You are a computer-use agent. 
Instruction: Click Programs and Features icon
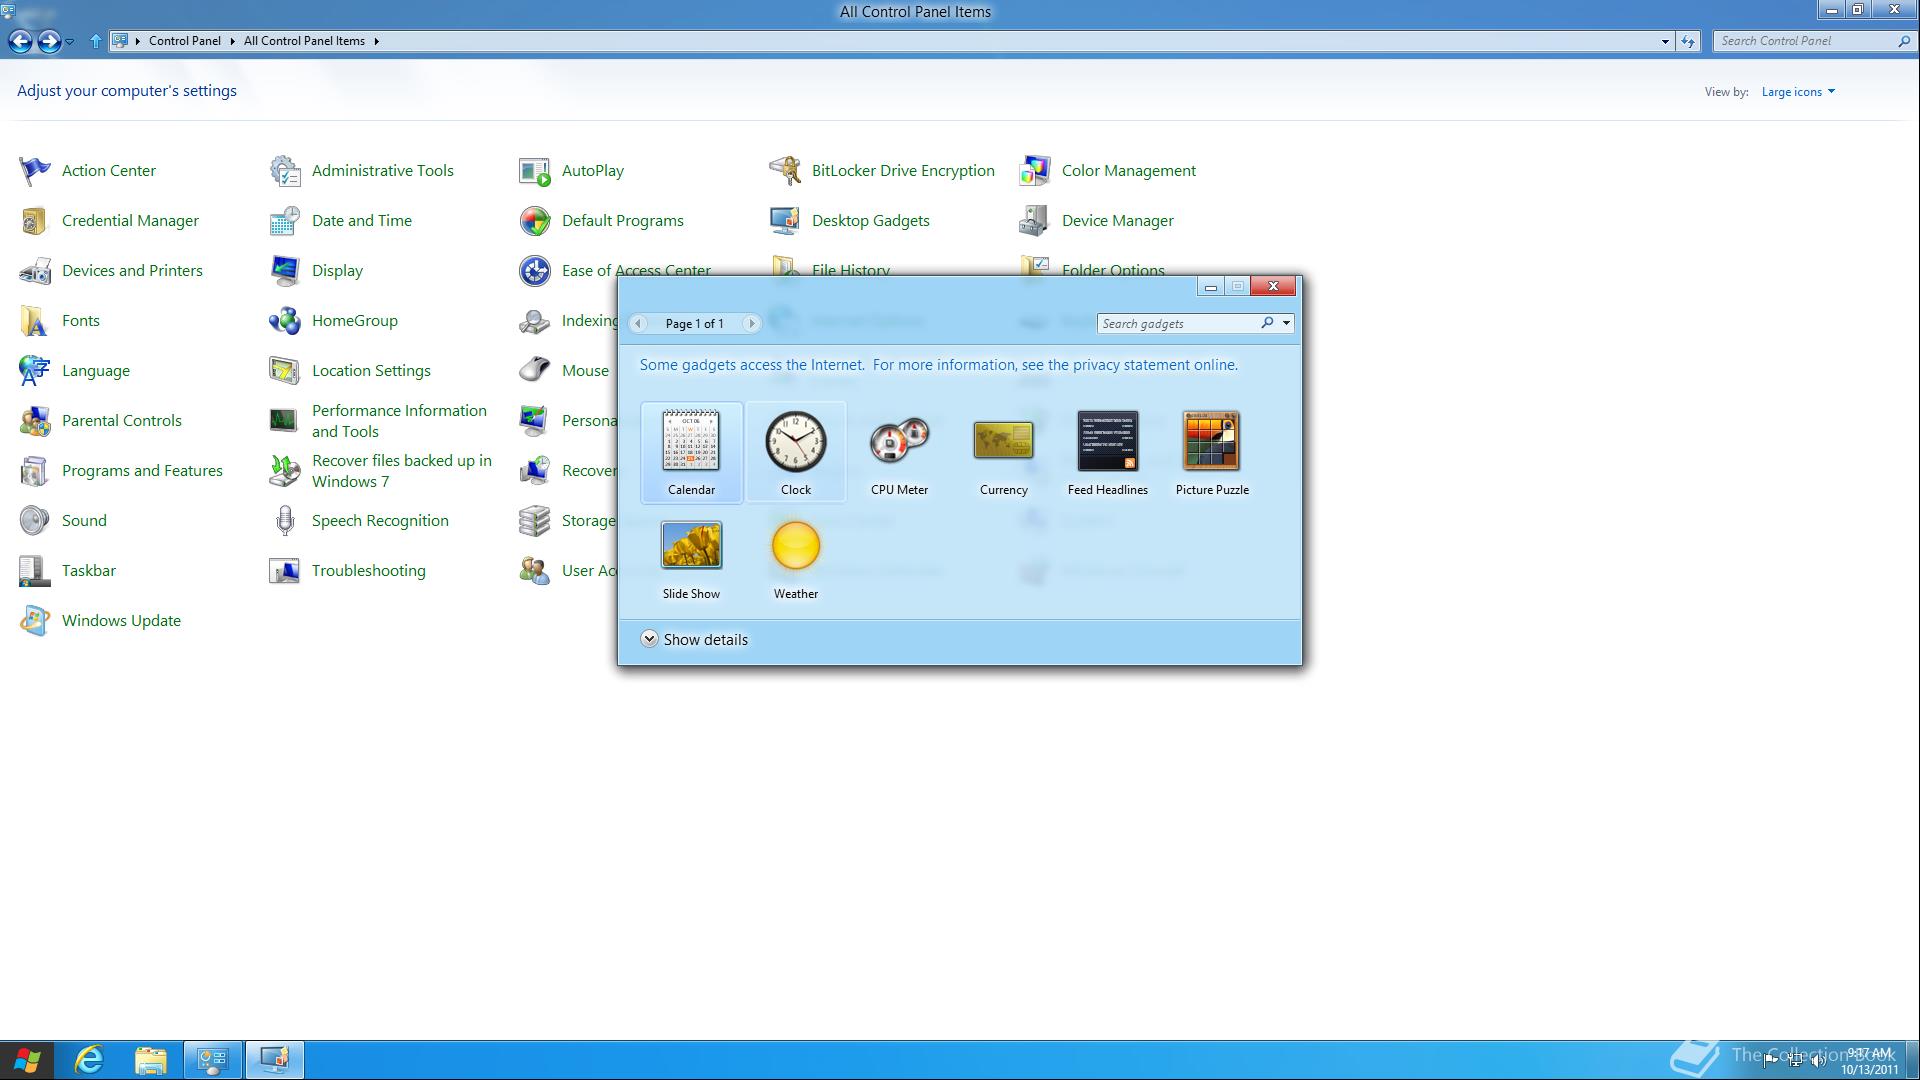pos(35,471)
